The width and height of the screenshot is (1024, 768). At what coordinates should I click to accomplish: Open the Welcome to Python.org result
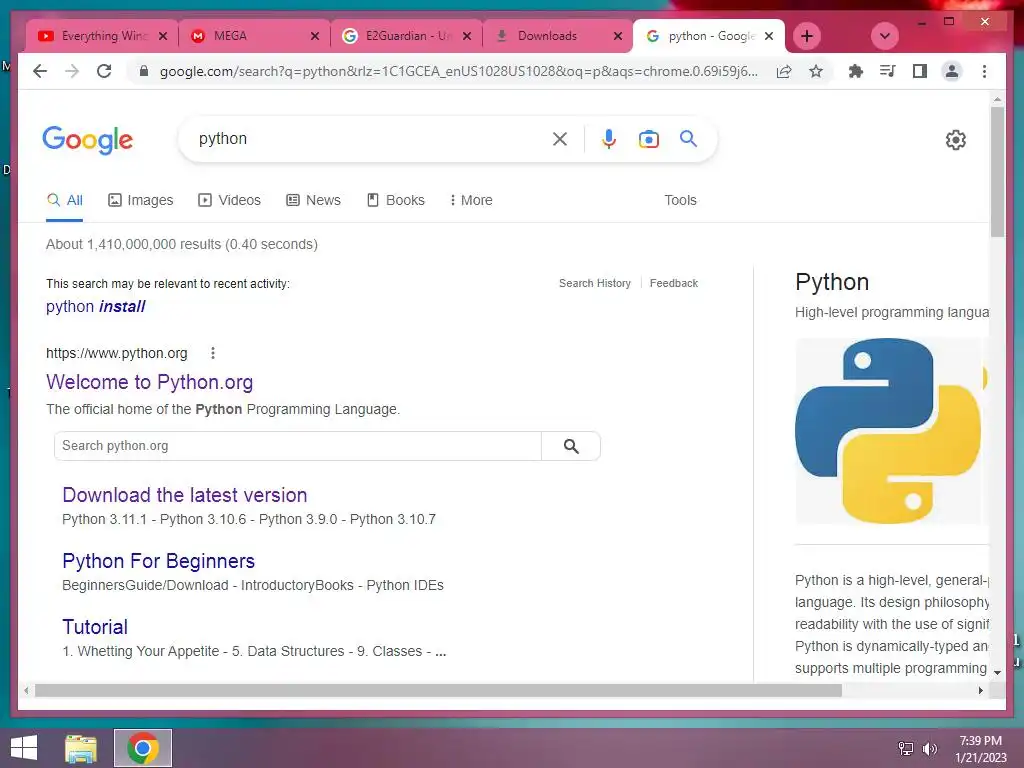coord(150,382)
